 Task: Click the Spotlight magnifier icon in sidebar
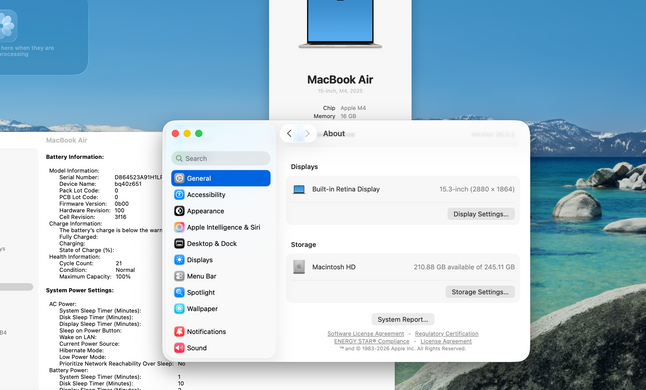coord(179,292)
